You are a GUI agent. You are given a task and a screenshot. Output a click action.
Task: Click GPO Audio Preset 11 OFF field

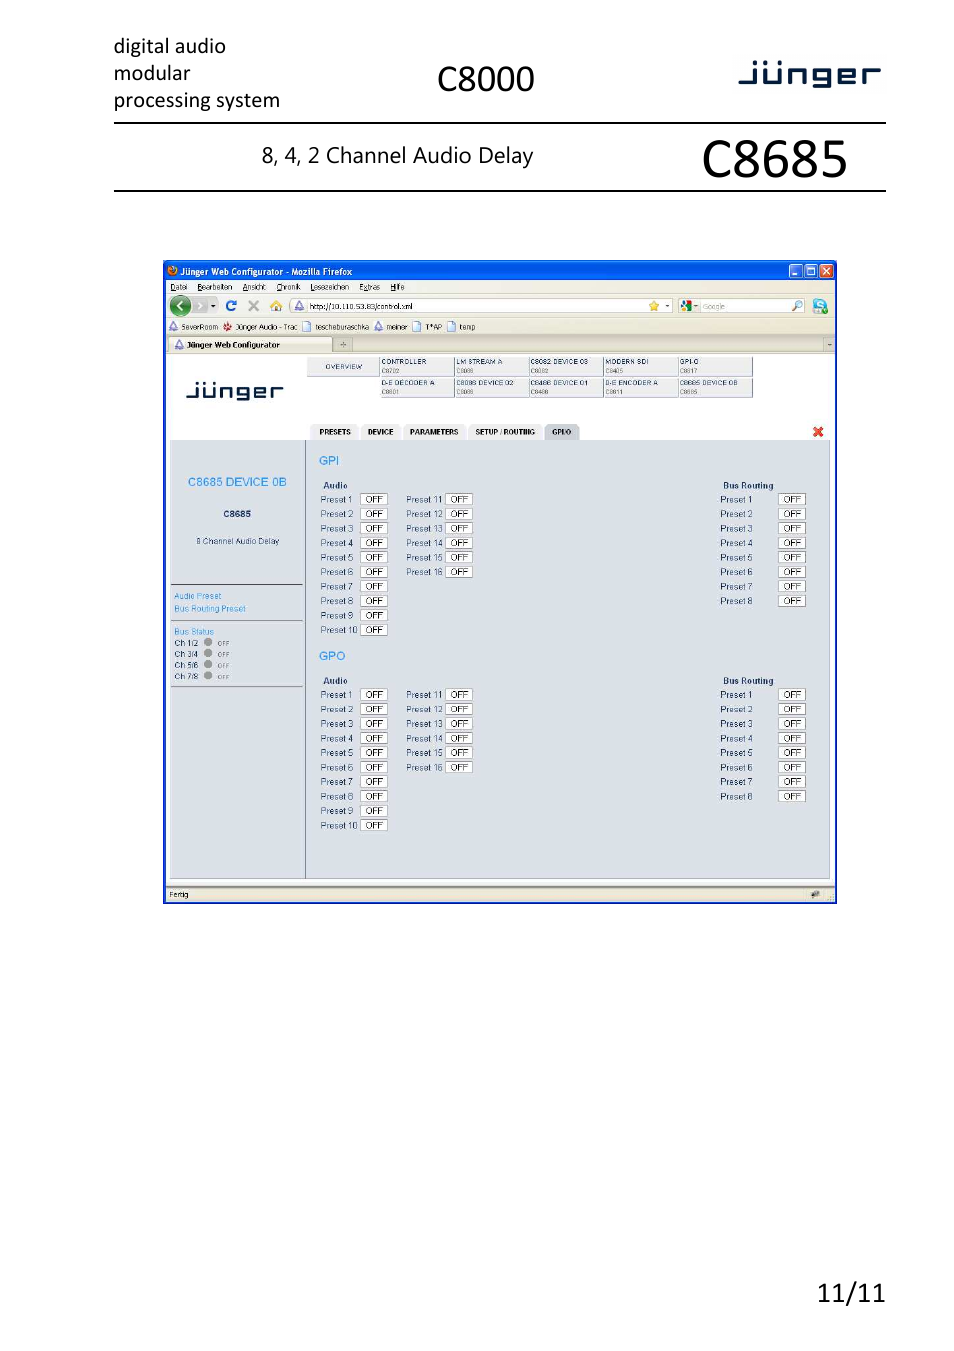coord(459,694)
